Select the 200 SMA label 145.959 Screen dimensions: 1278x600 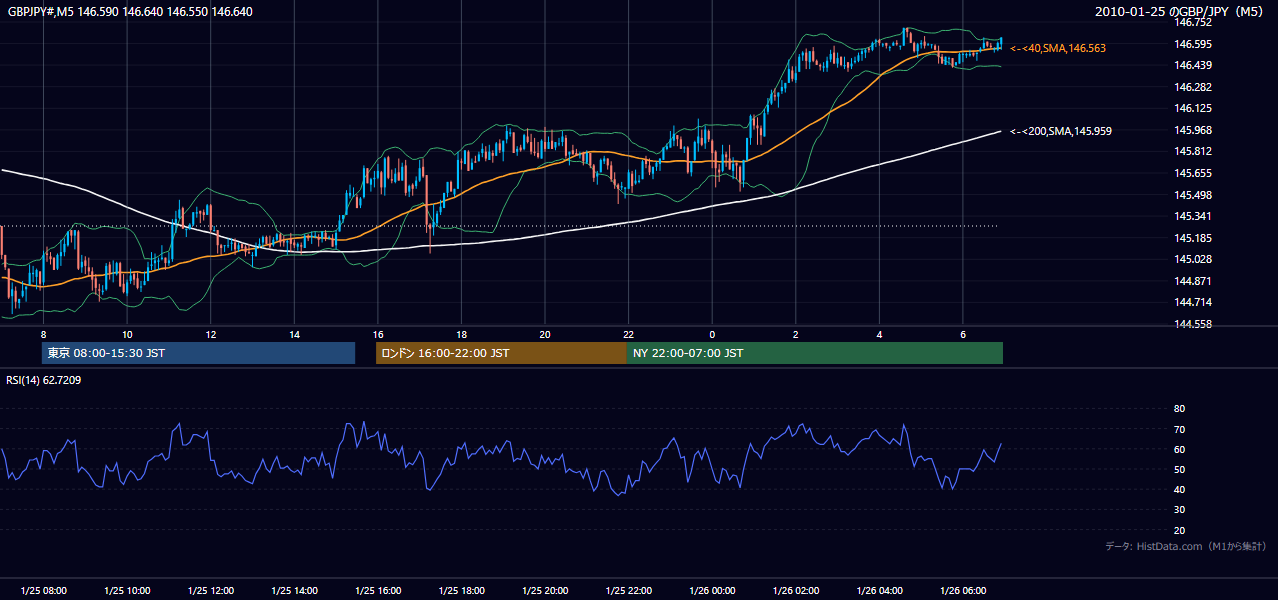[x=1061, y=131]
